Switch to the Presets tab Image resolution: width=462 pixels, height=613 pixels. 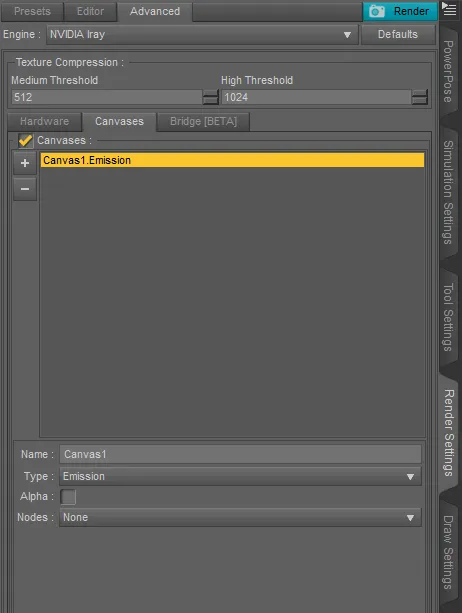pos(32,11)
